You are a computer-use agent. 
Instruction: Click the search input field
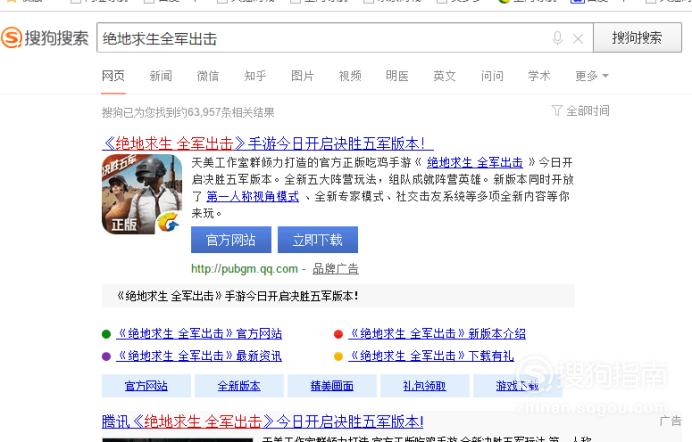tap(344, 38)
